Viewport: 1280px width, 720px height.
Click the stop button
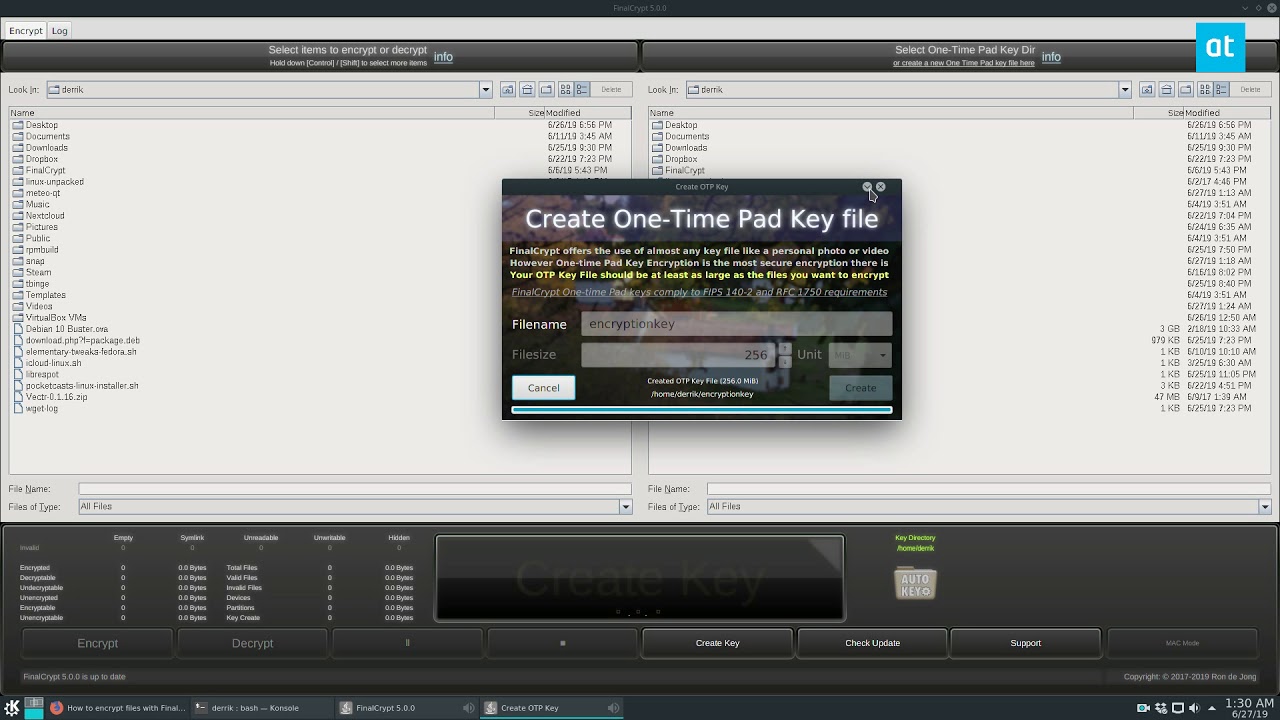562,643
